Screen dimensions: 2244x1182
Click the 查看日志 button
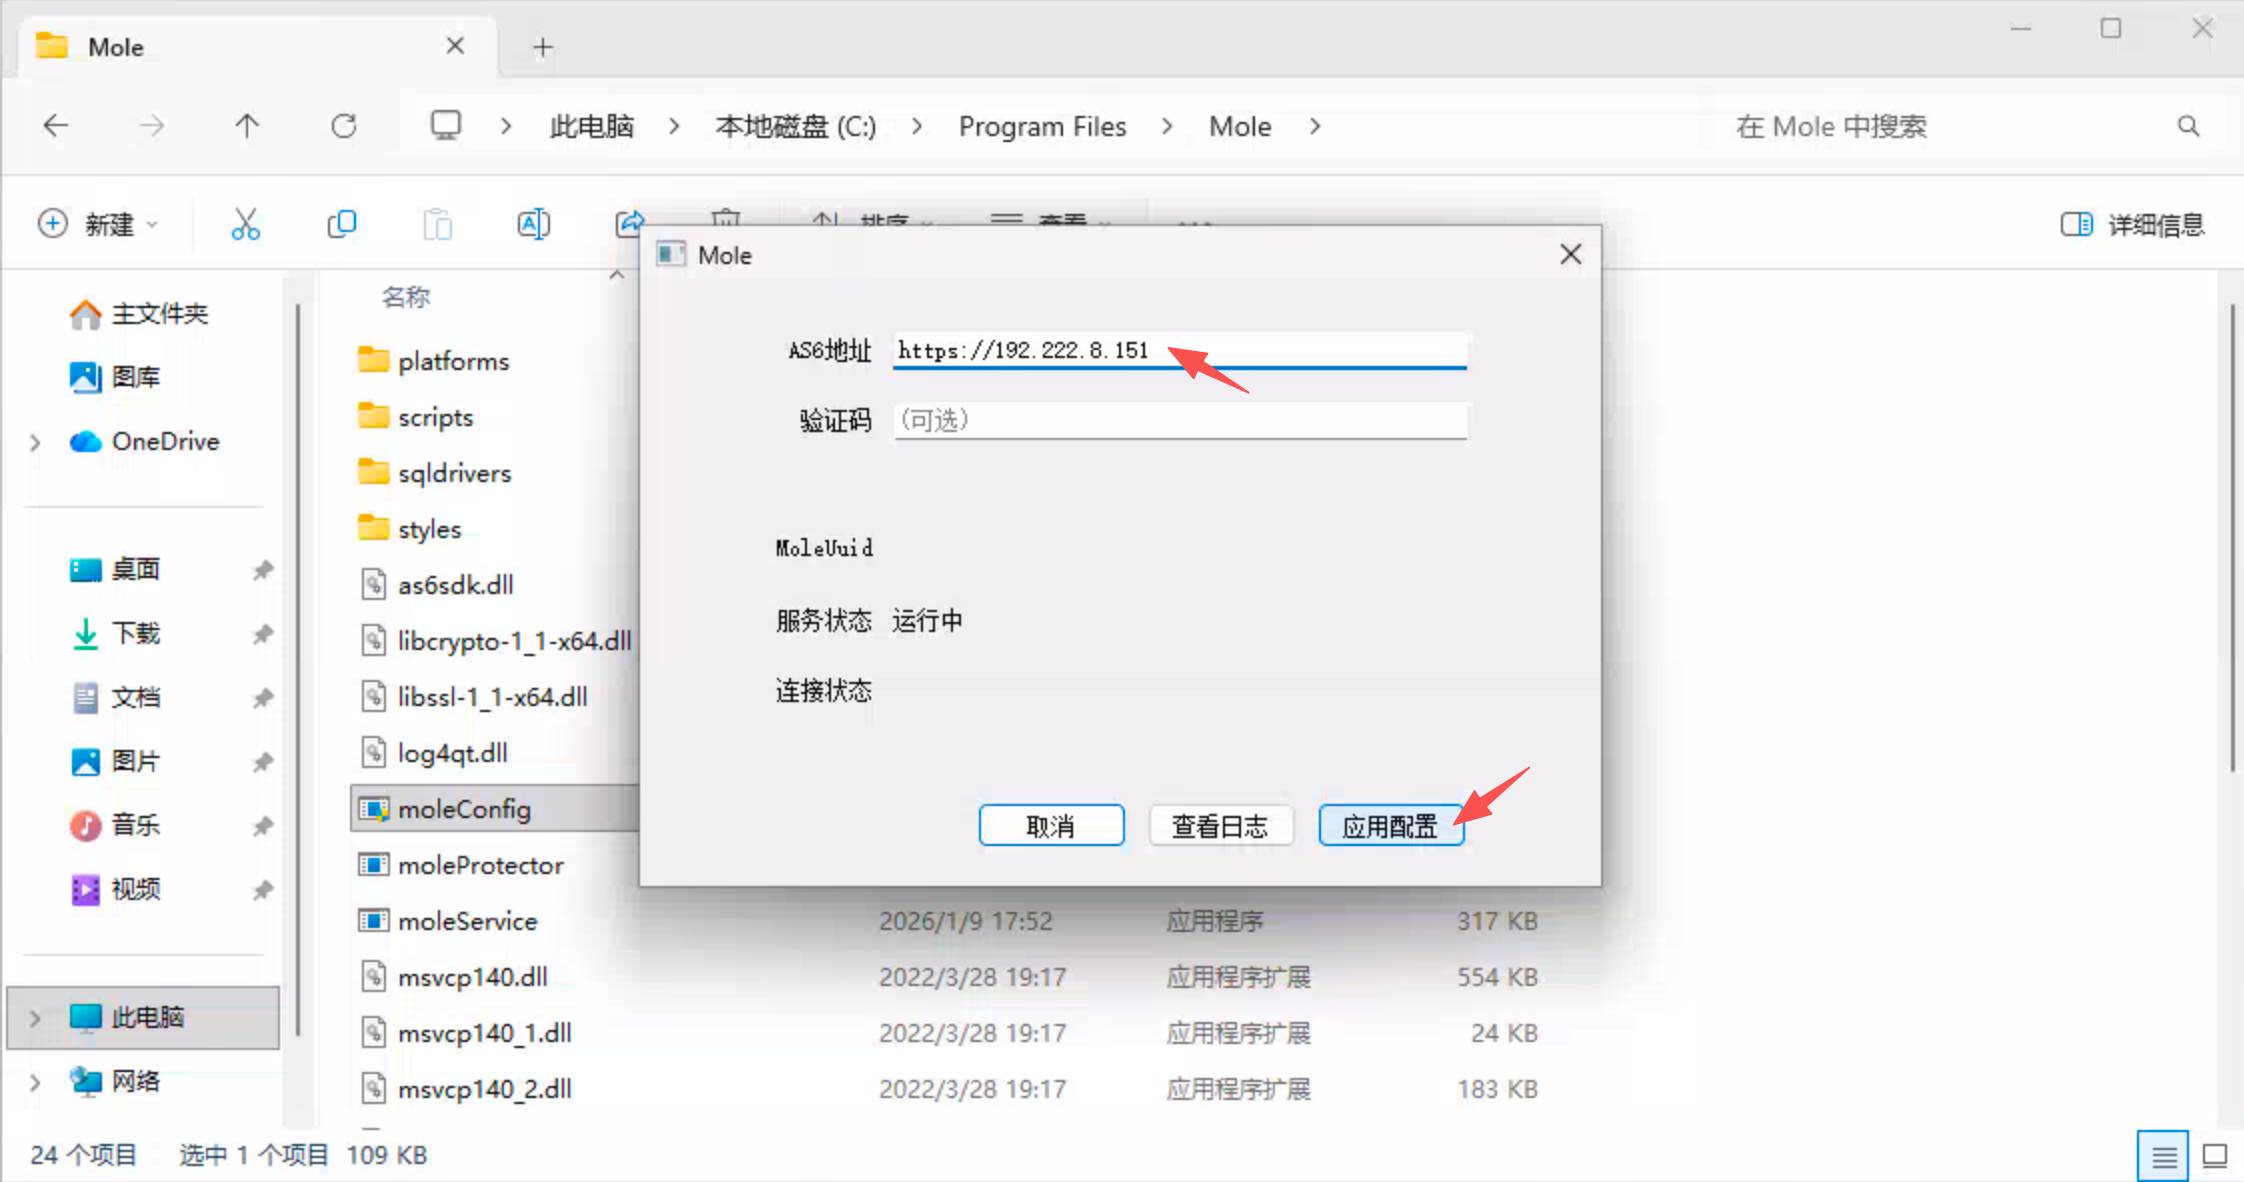[x=1220, y=826]
